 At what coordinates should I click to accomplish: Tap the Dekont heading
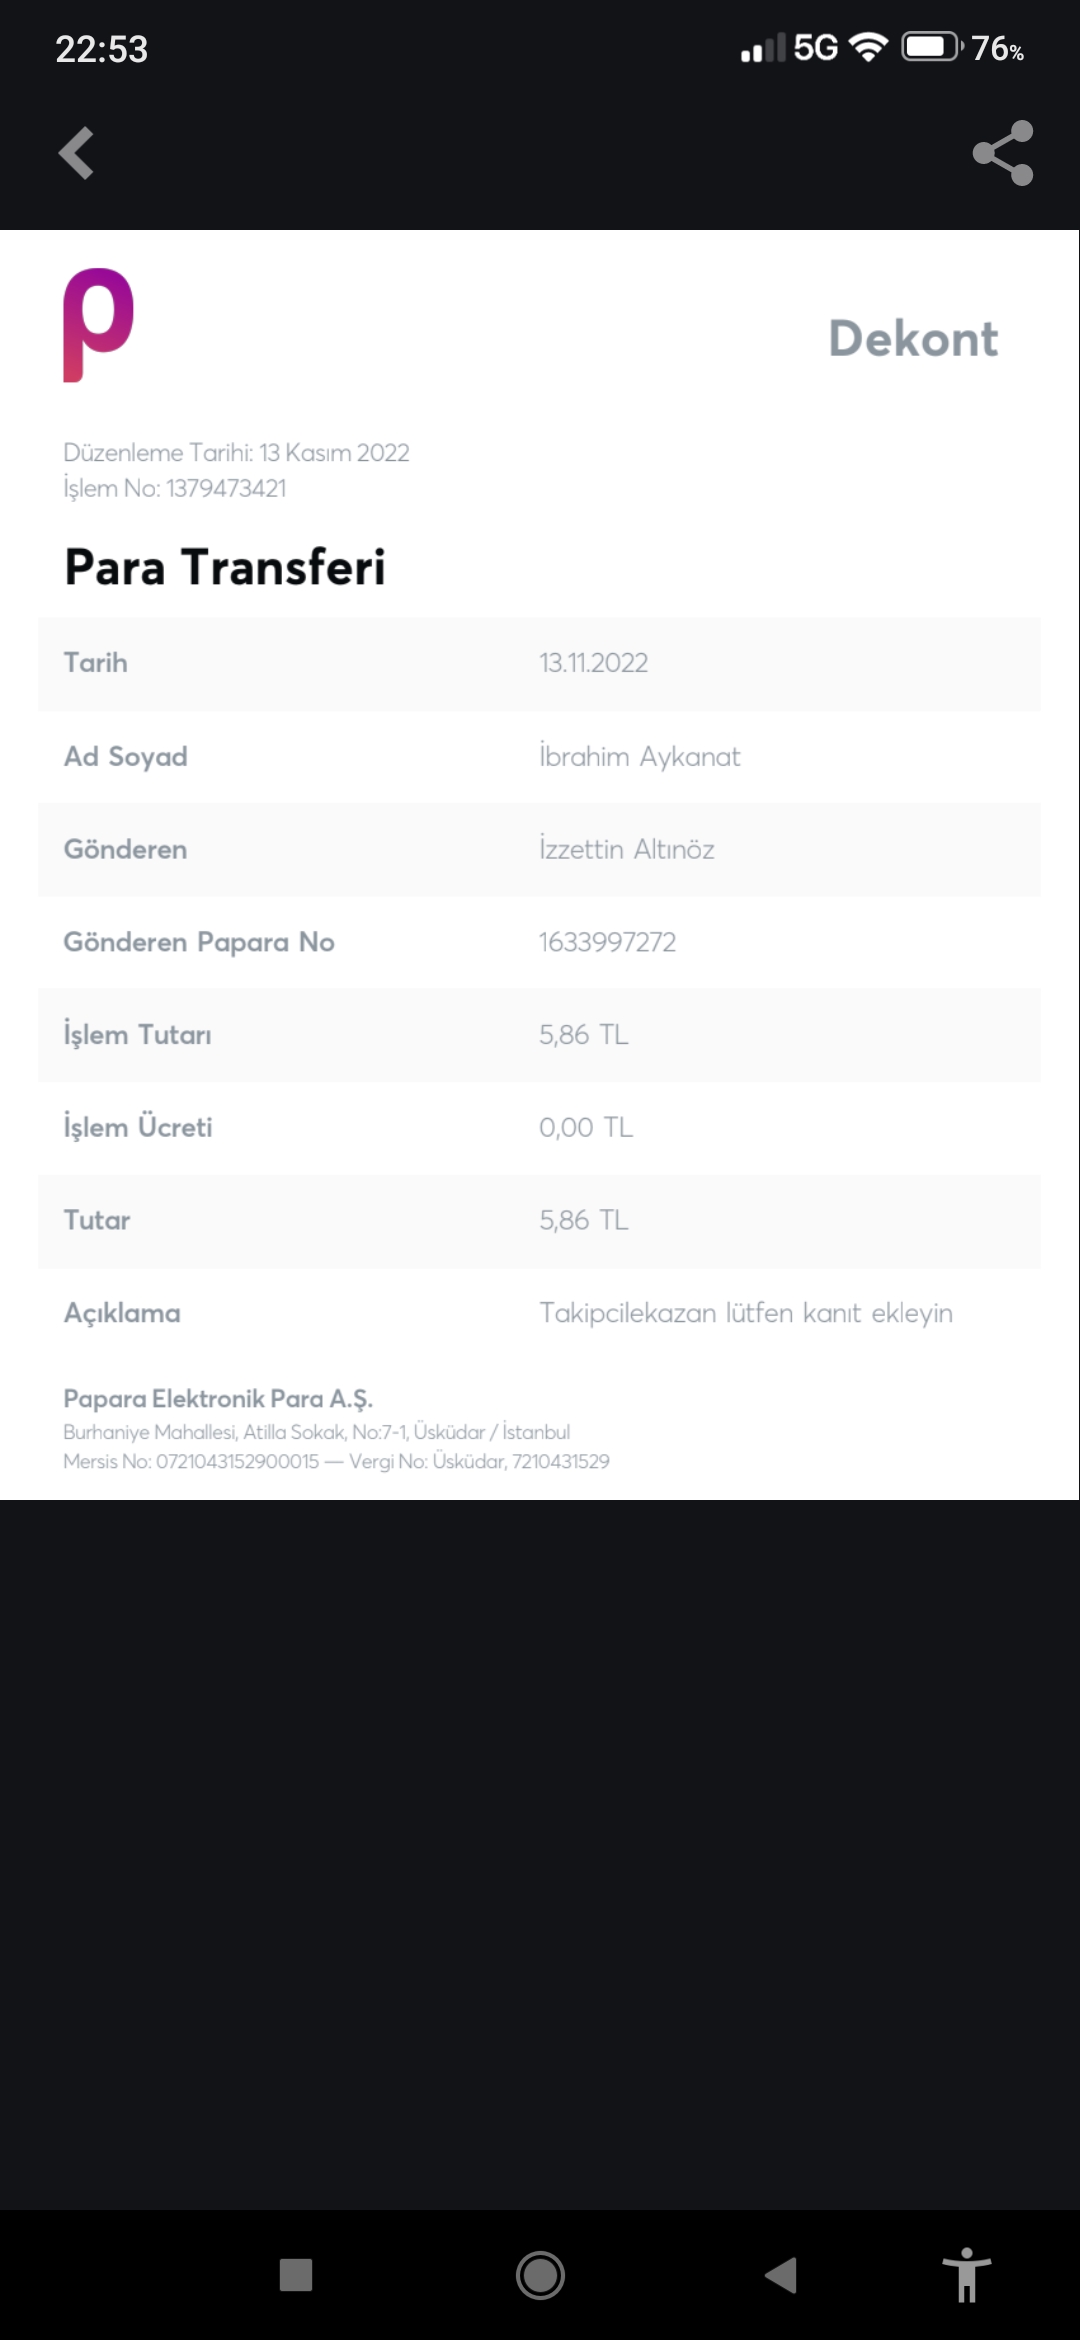click(x=913, y=339)
